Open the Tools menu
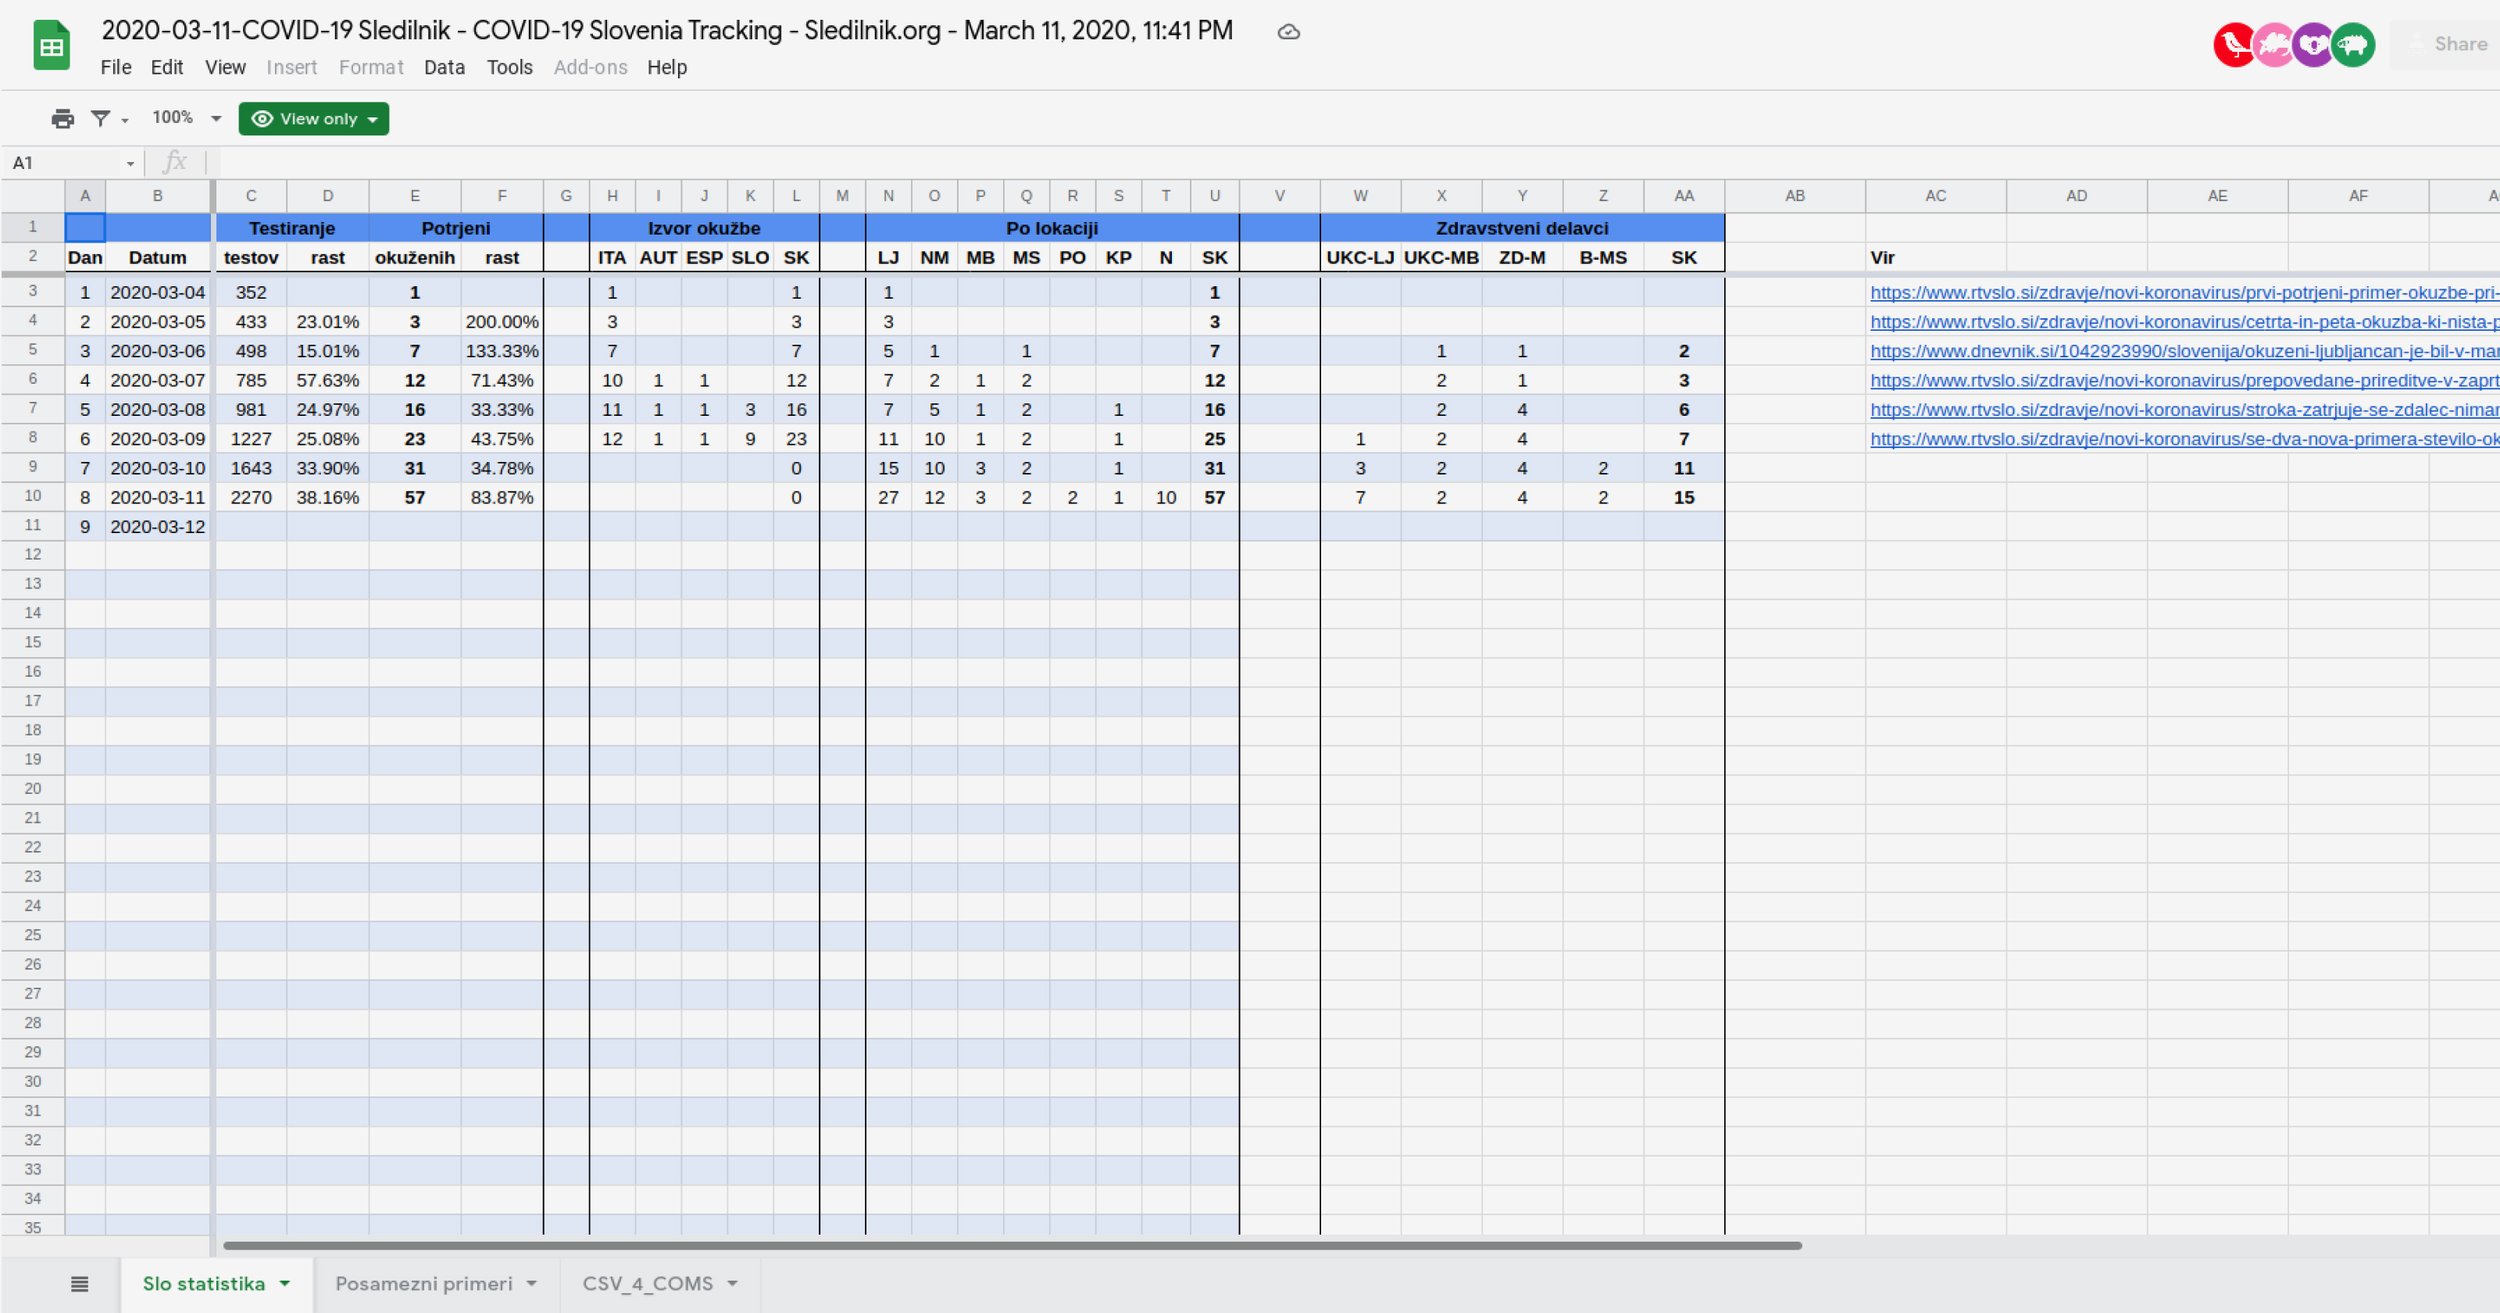This screenshot has height=1313, width=2500. click(x=509, y=67)
